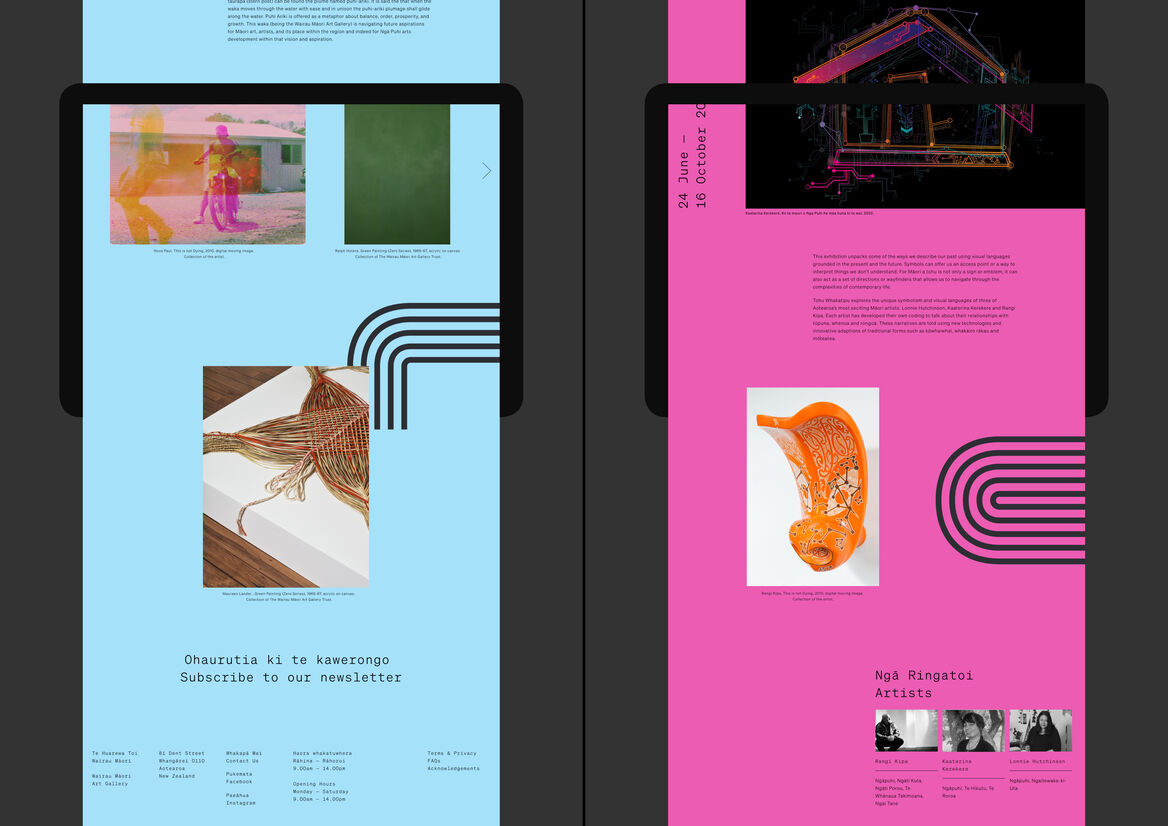Click Subscribe to our newsletter

(x=291, y=677)
